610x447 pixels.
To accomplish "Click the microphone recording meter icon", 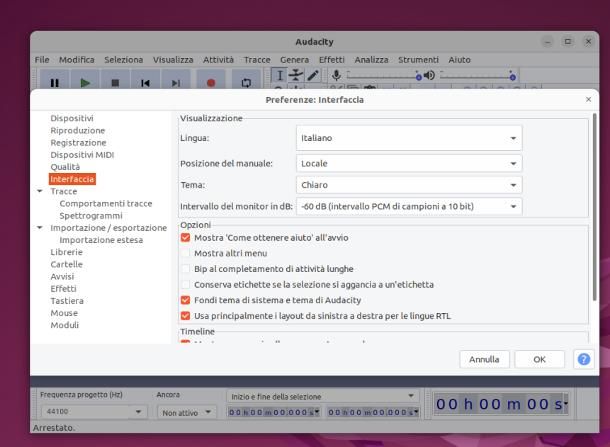I will pos(337,75).
